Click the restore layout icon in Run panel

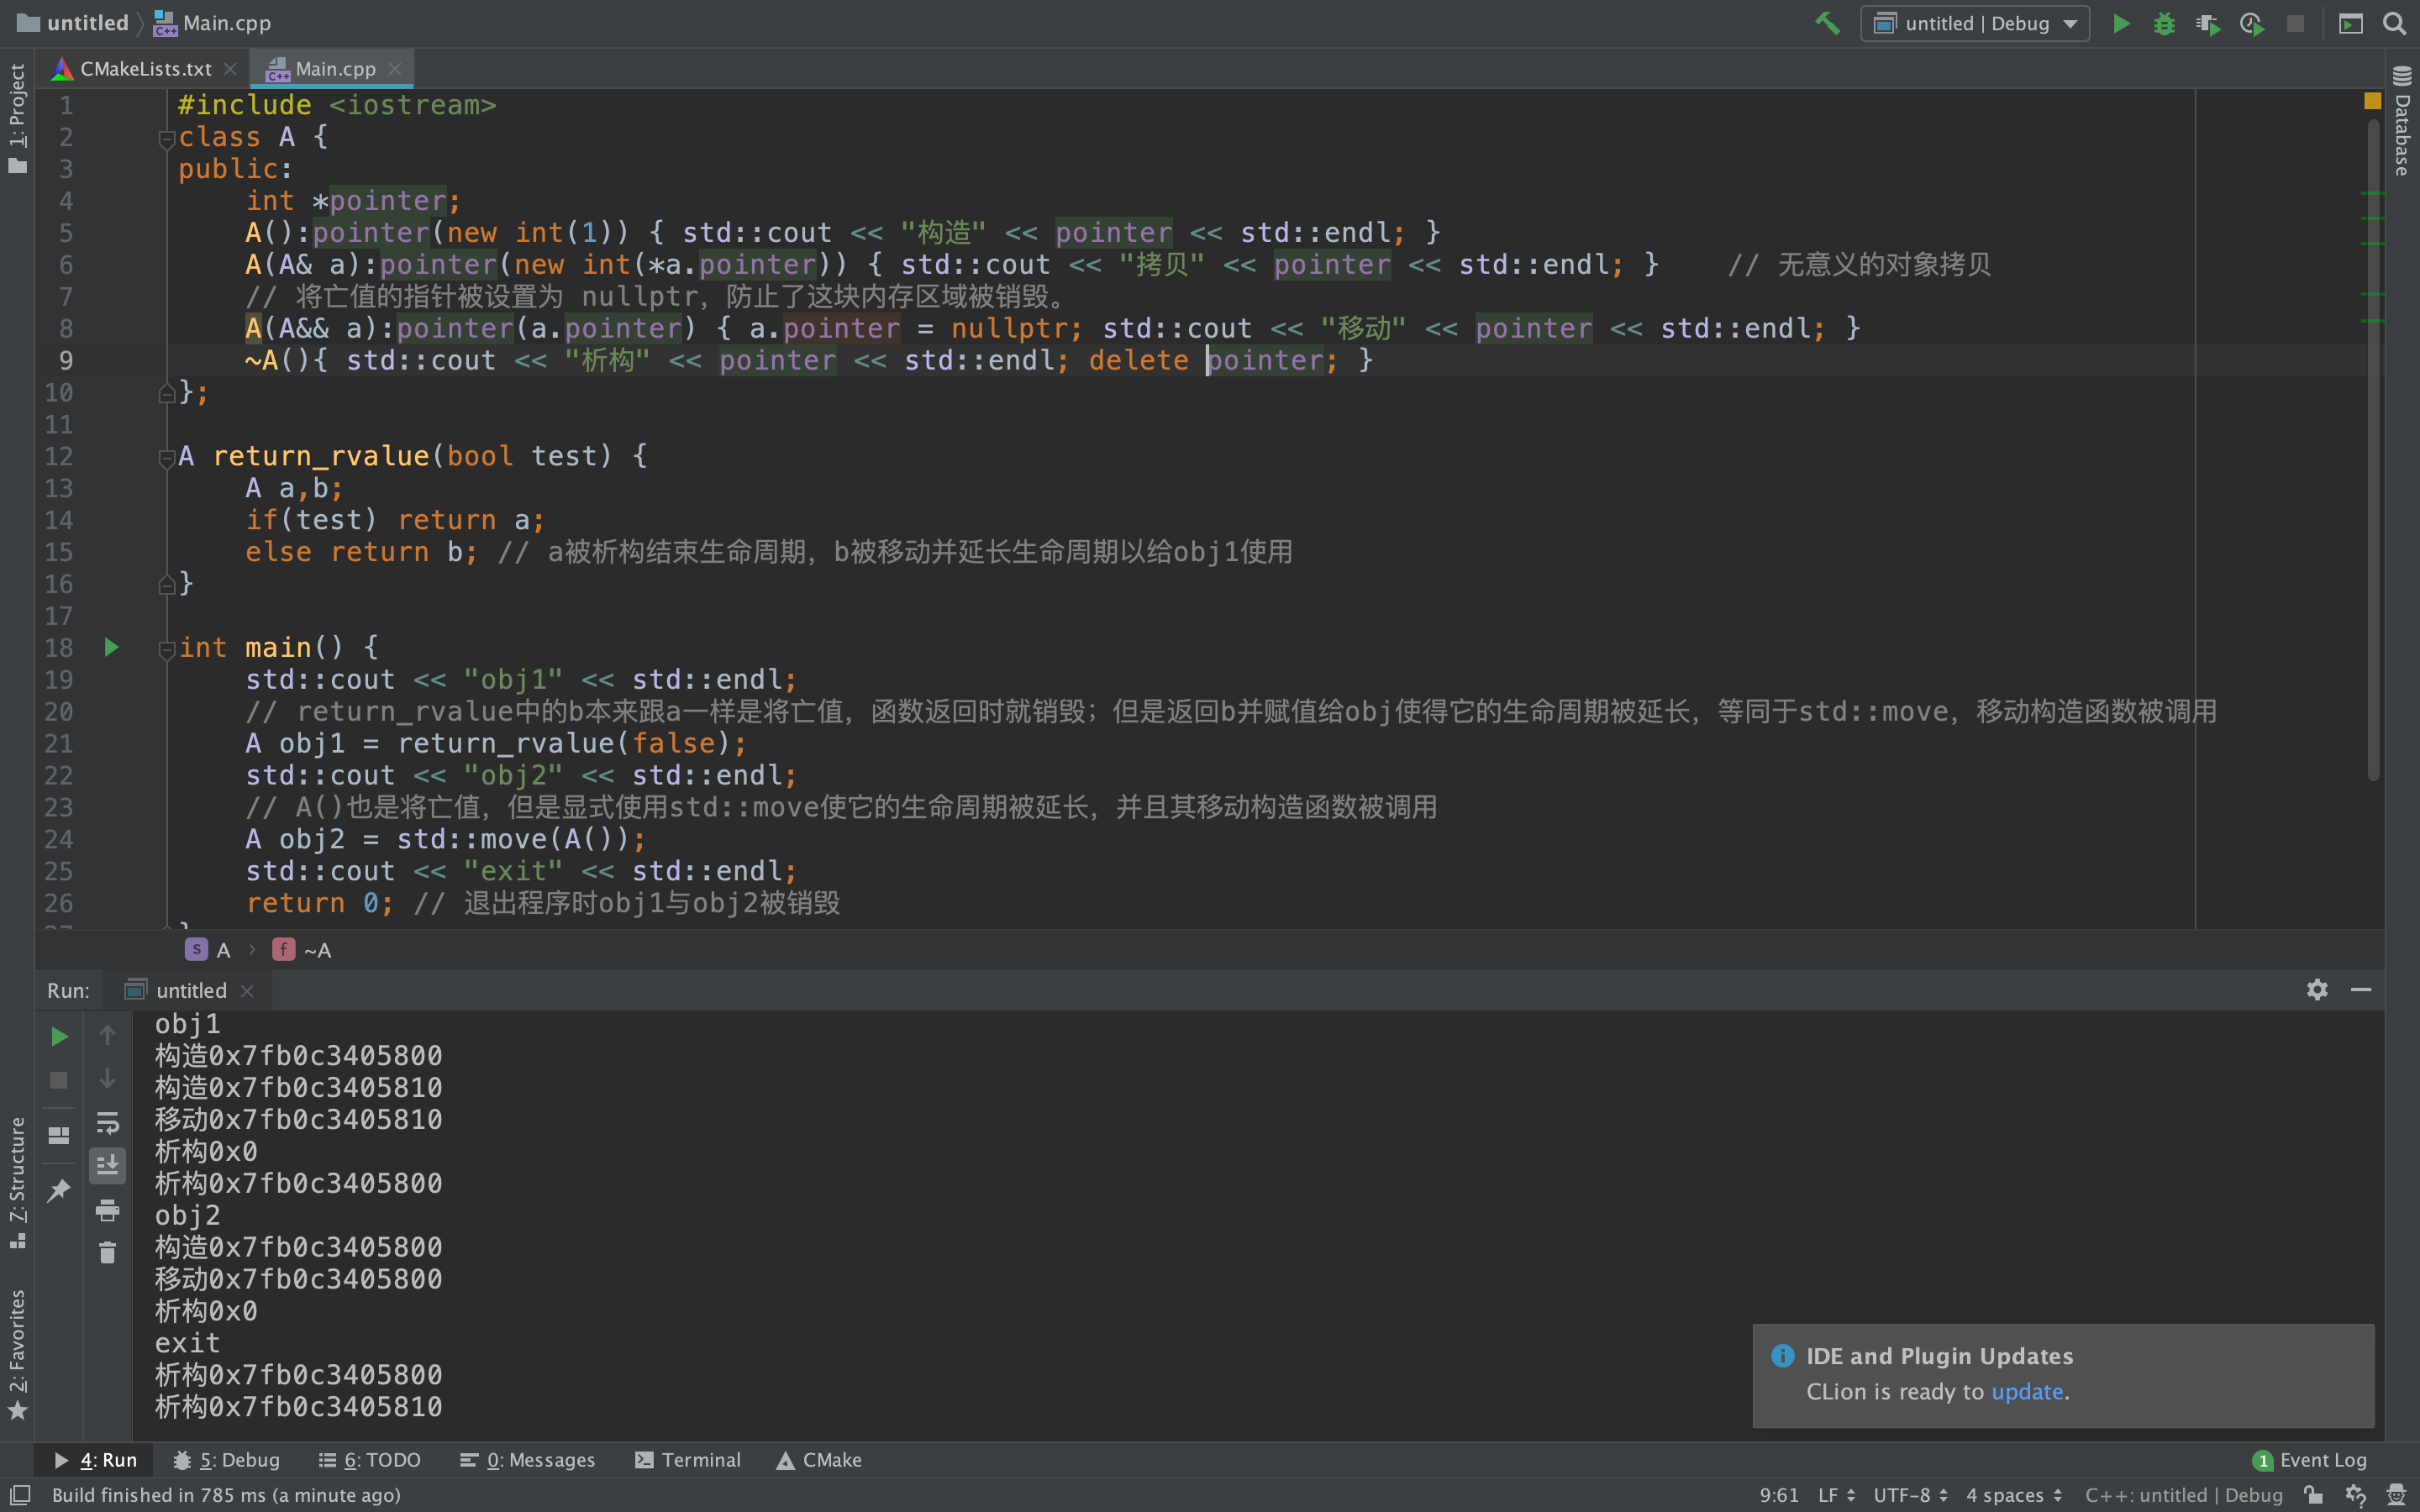click(59, 1136)
